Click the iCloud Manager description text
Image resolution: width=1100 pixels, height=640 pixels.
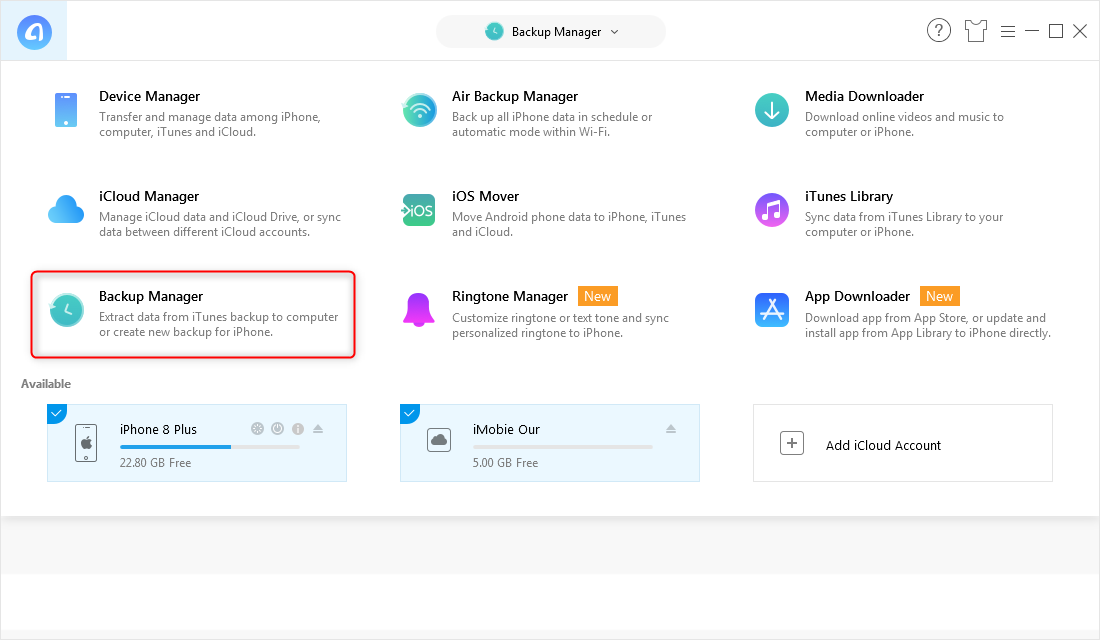(220, 225)
